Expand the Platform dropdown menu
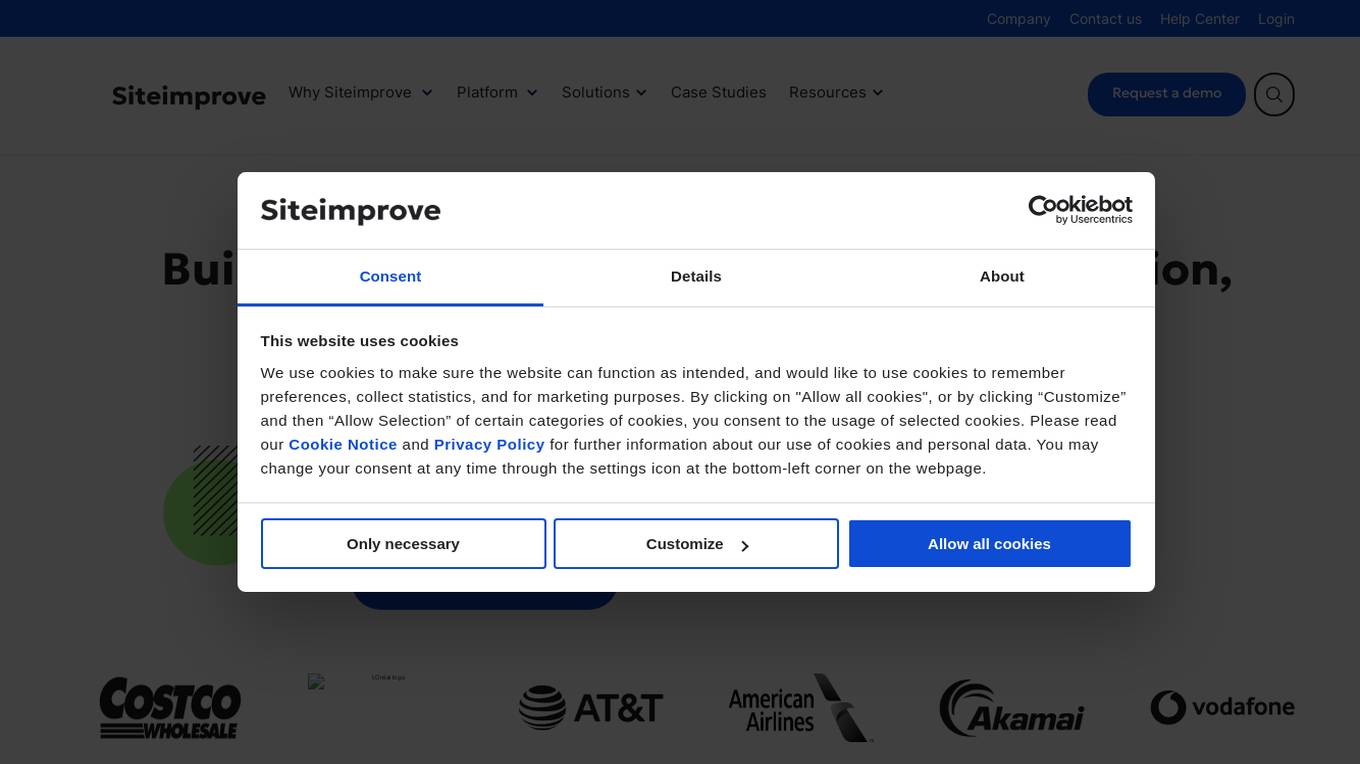This screenshot has width=1360, height=764. [x=497, y=92]
